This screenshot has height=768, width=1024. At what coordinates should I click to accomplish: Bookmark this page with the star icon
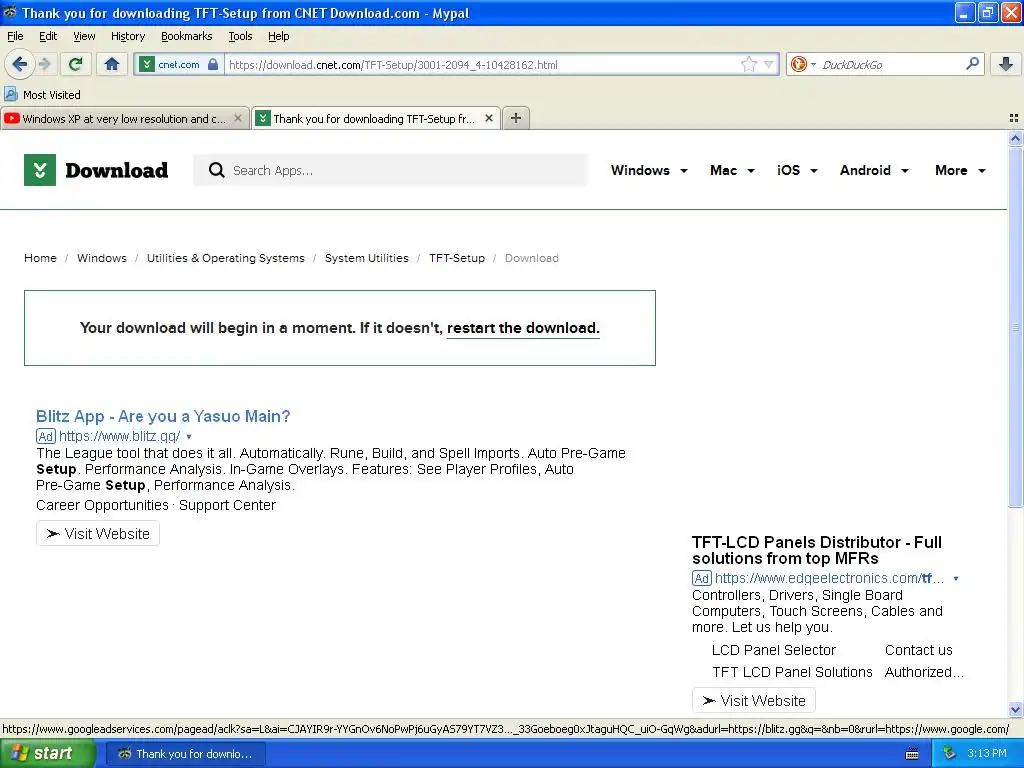748,64
